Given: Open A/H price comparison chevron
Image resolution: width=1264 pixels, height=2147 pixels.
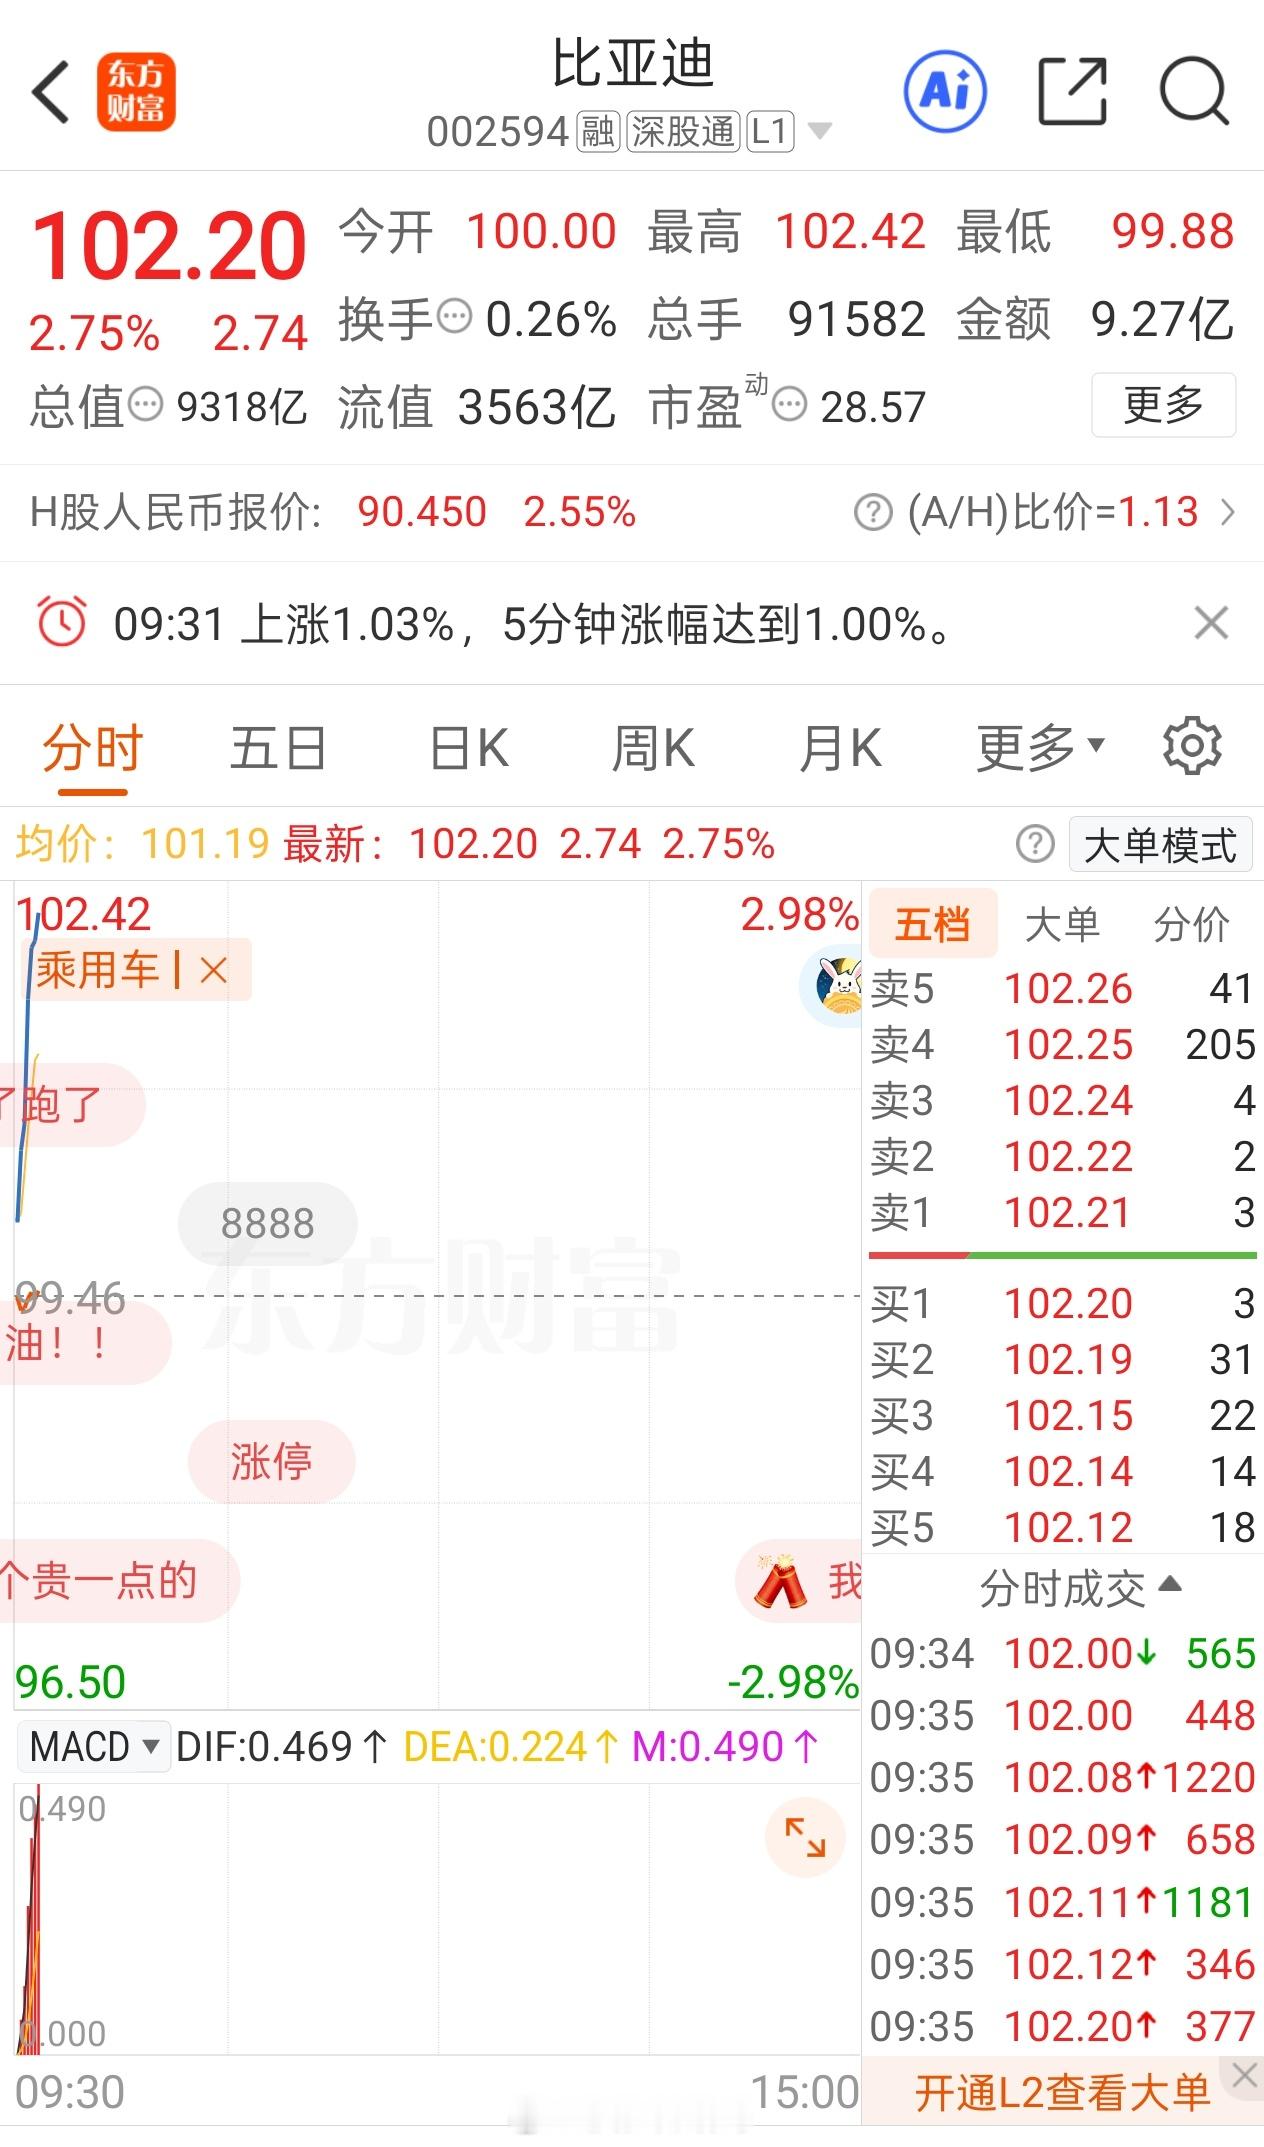Looking at the screenshot, I should tap(1229, 513).
